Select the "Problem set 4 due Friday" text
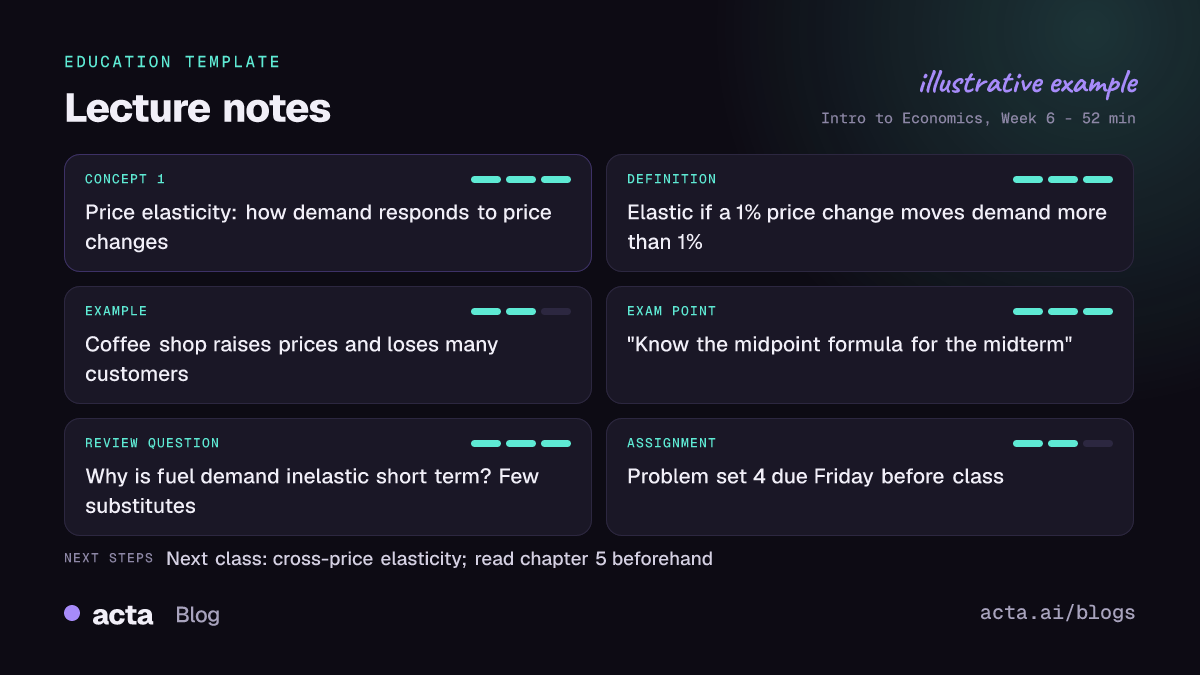 (815, 477)
